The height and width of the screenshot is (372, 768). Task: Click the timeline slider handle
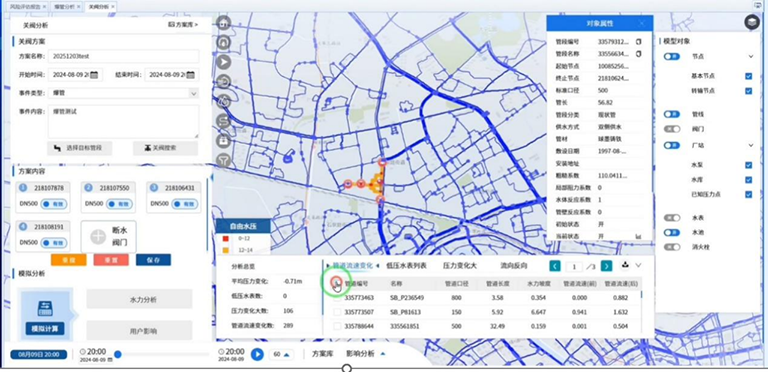click(x=118, y=354)
